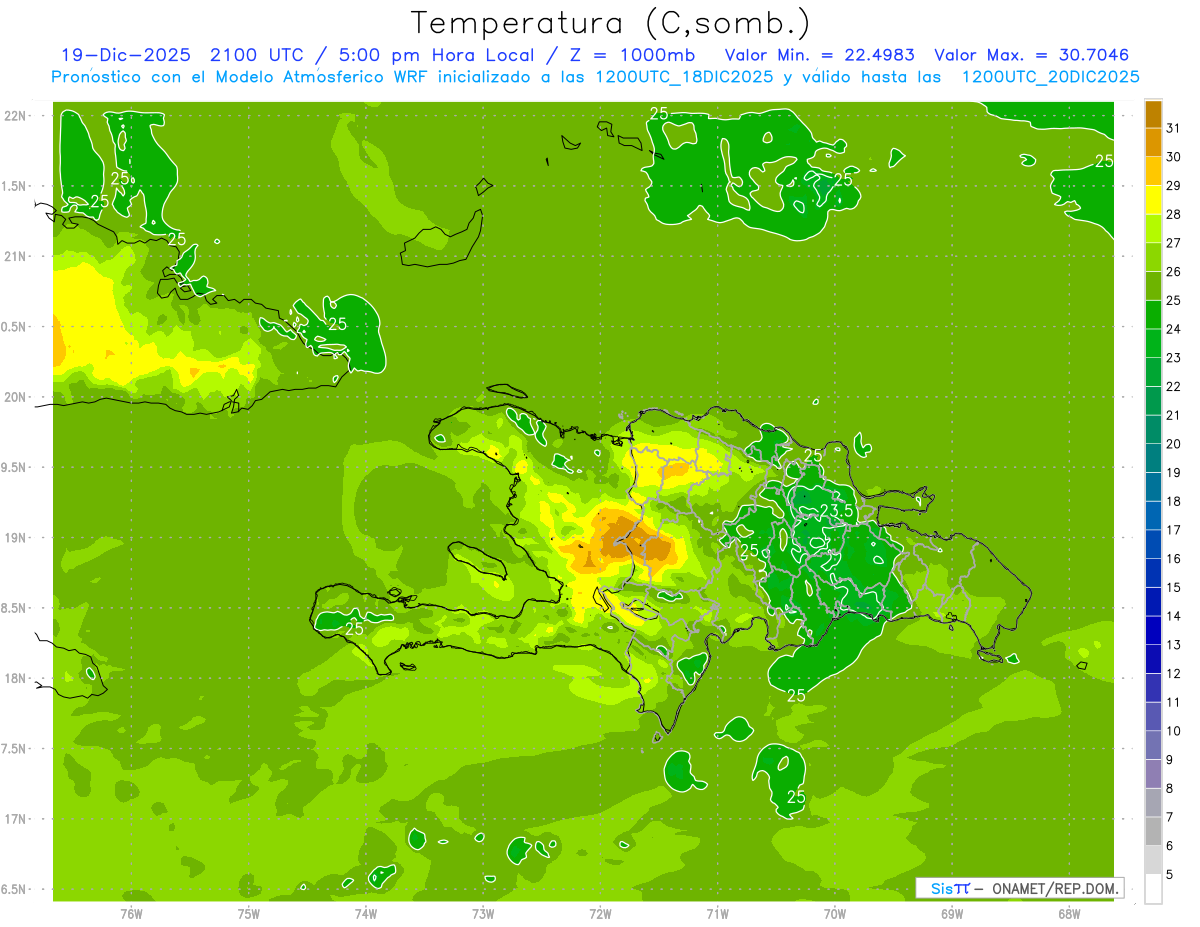Click 'Valor Max. = 30.7046' text
This screenshot has height=927, width=1200.
point(1031,55)
